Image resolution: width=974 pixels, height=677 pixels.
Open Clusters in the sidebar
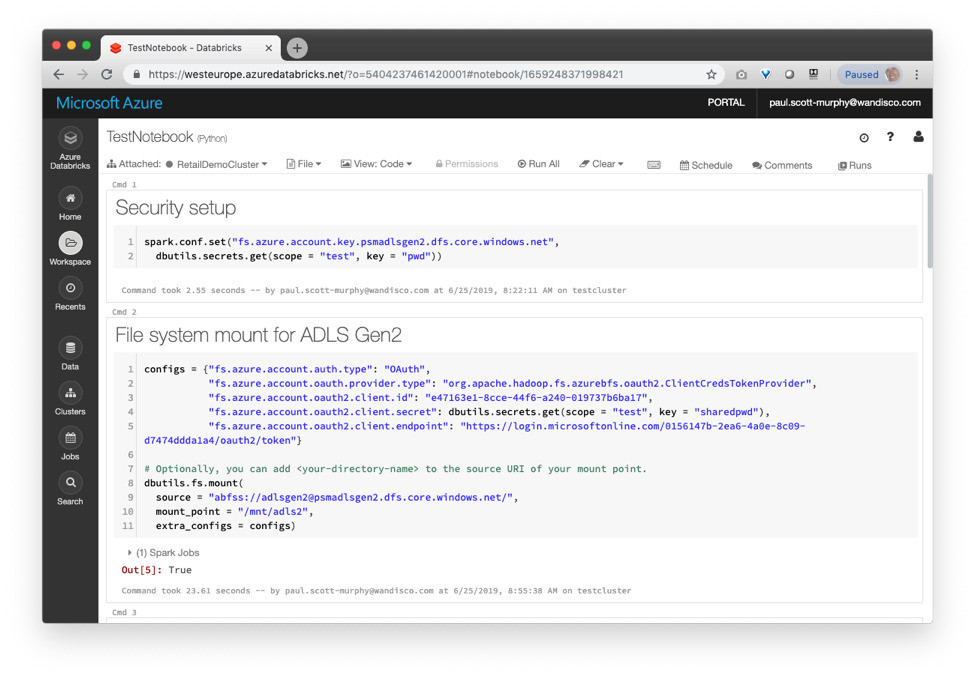pos(70,394)
